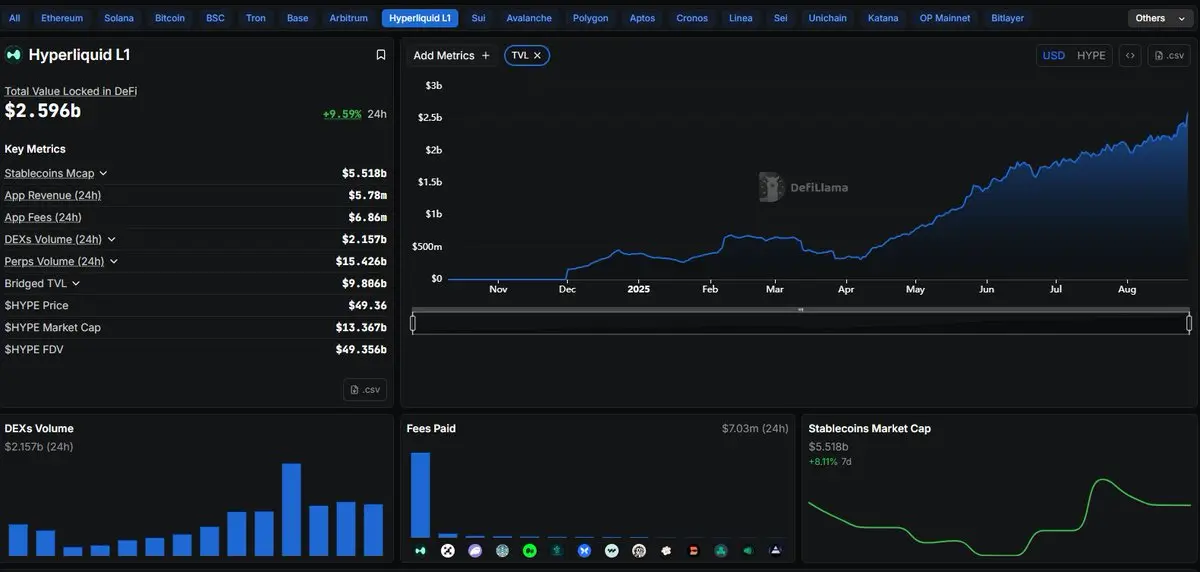Open the Base chain tab

click(298, 18)
